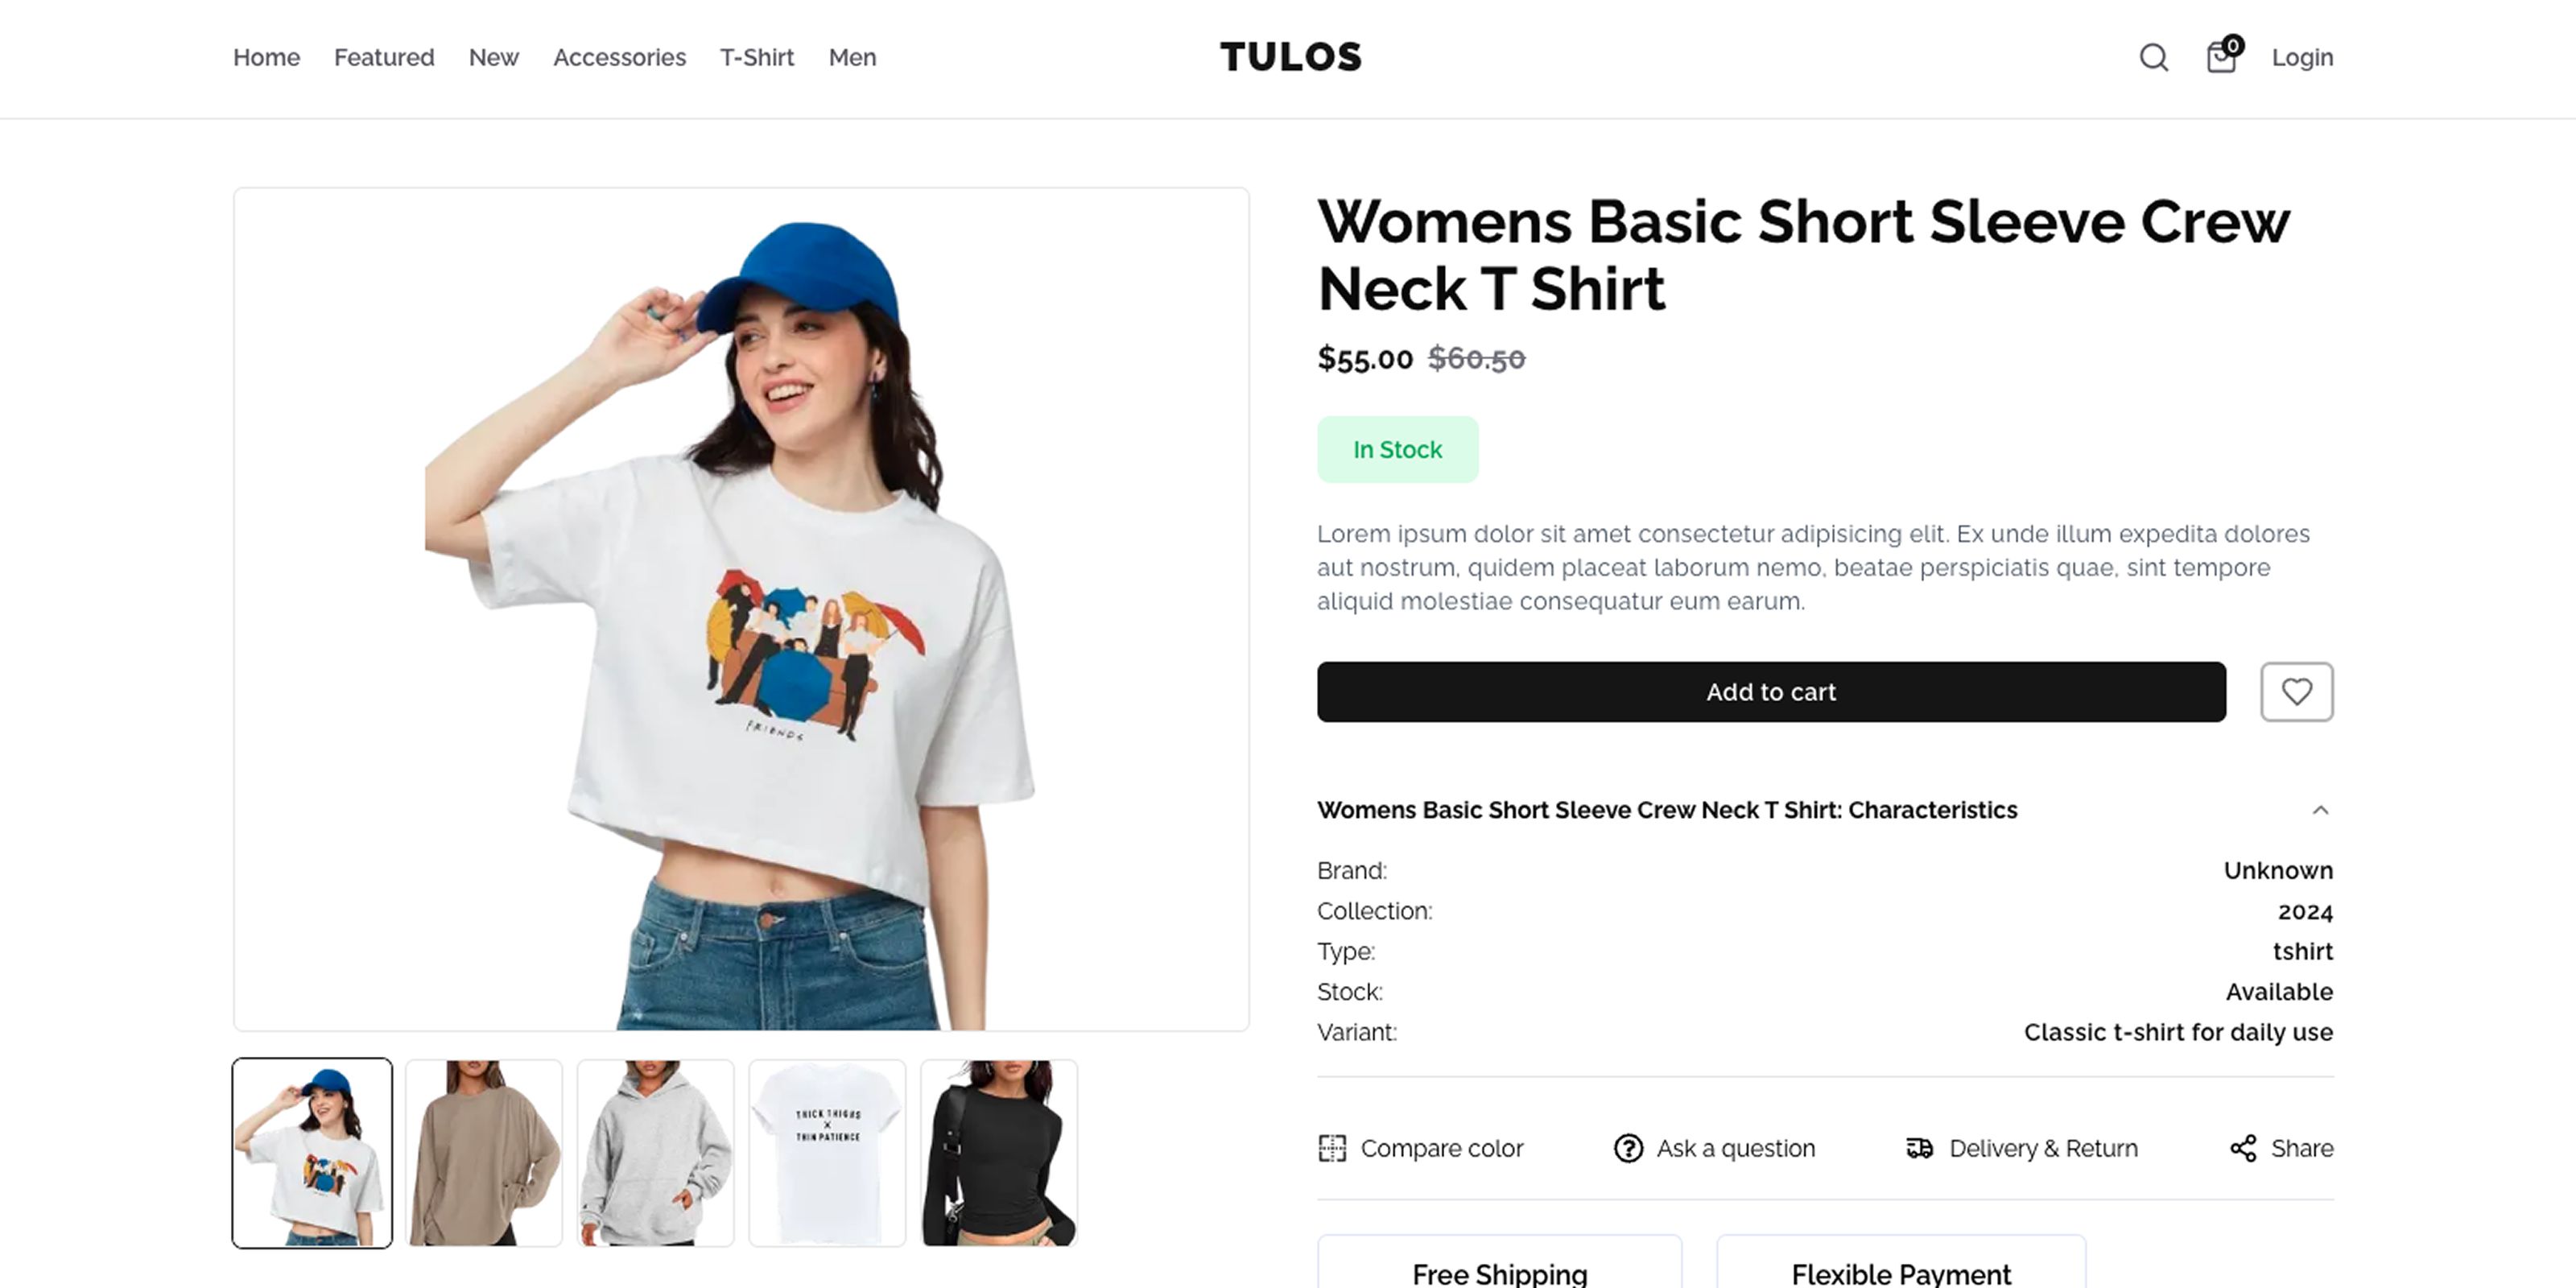Go to the Accessories menu
The width and height of the screenshot is (2576, 1288).
pos(619,58)
